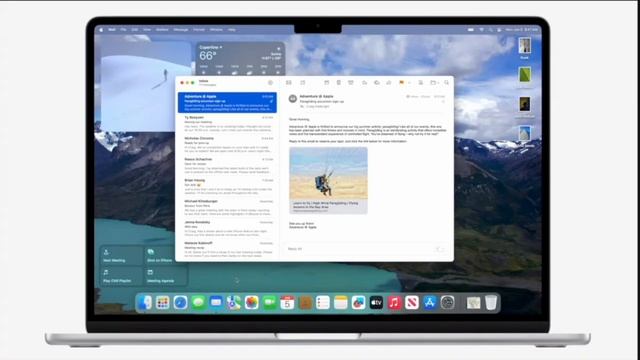Run the Play Chill Playlist shortcut

coord(121,276)
